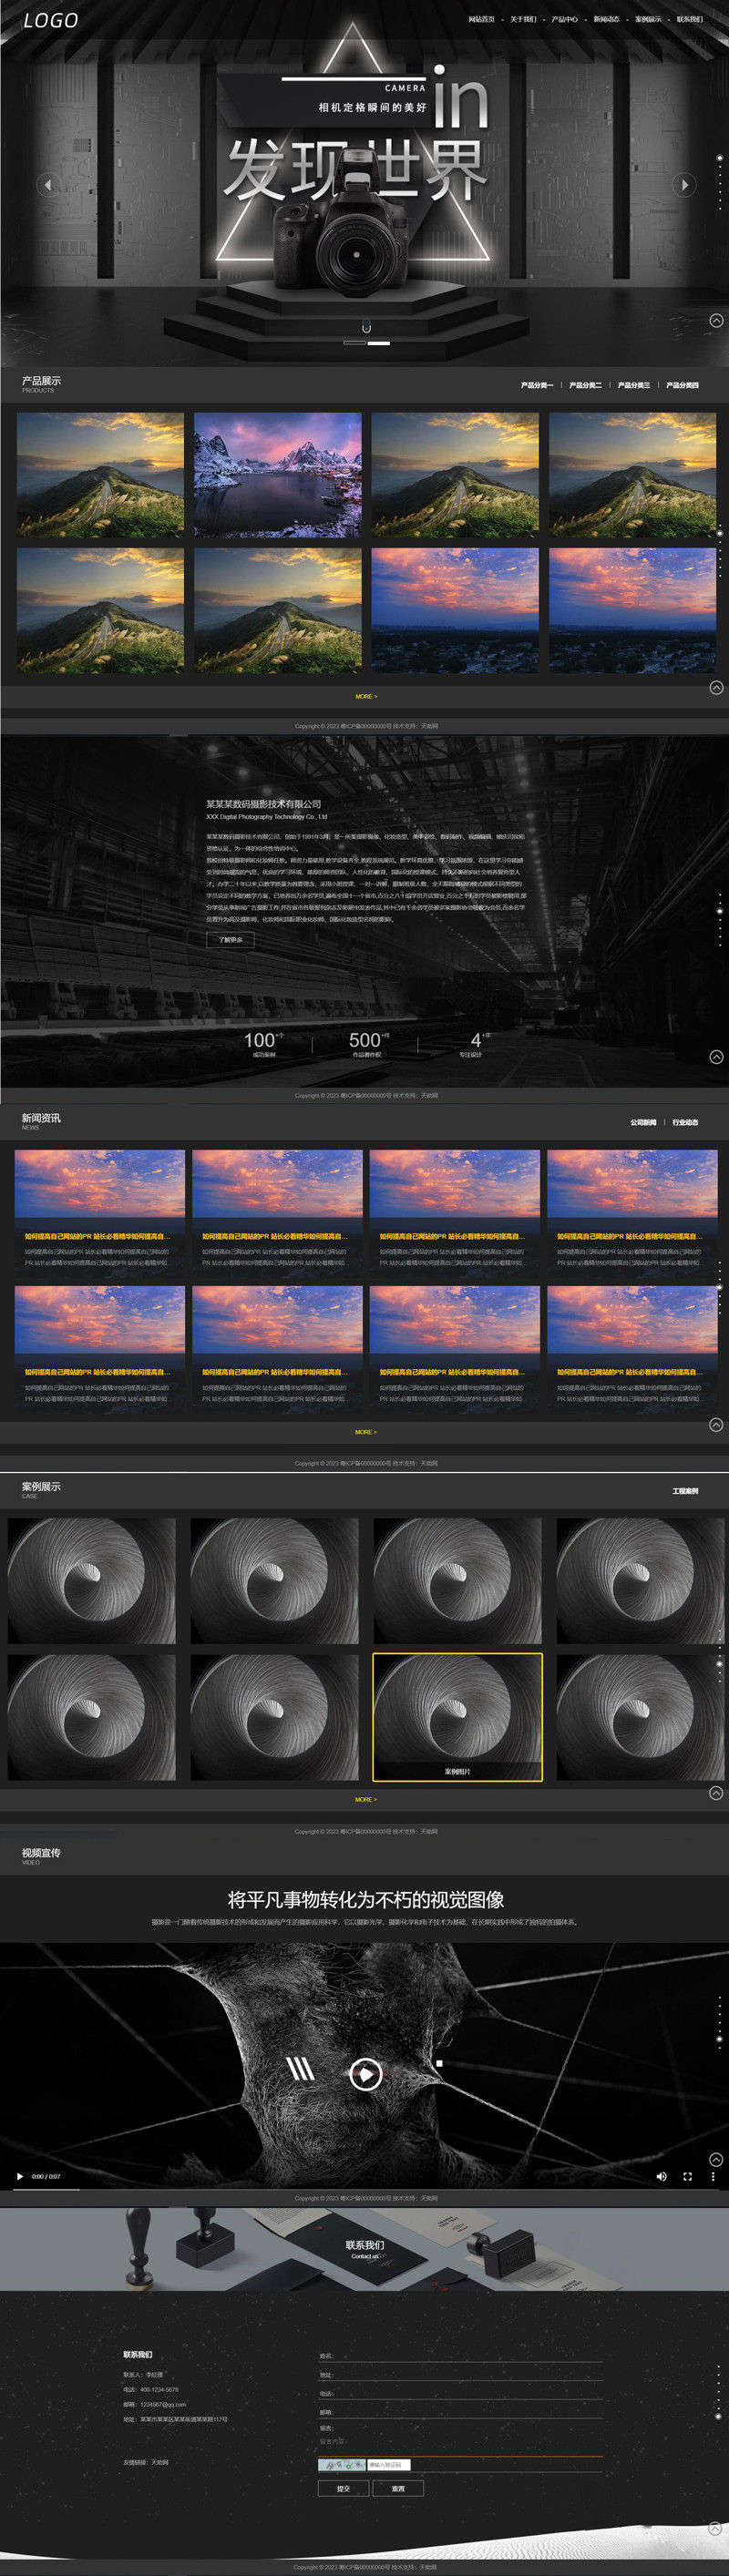Click the LOGO in the header

50,20
